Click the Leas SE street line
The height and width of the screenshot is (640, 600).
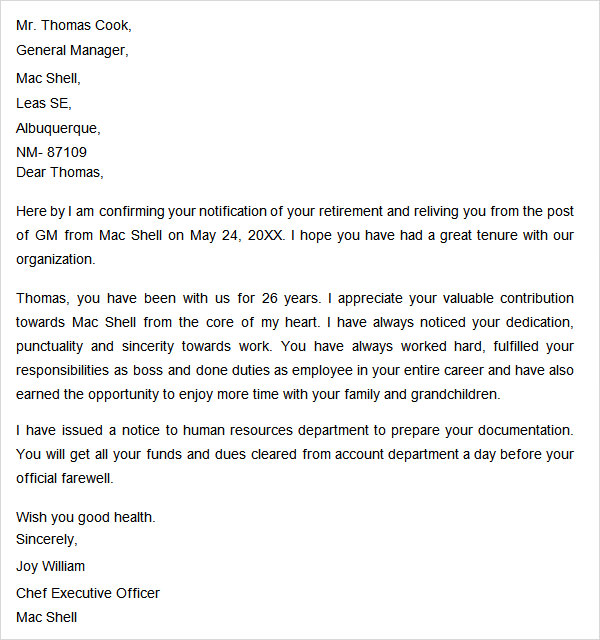(44, 103)
